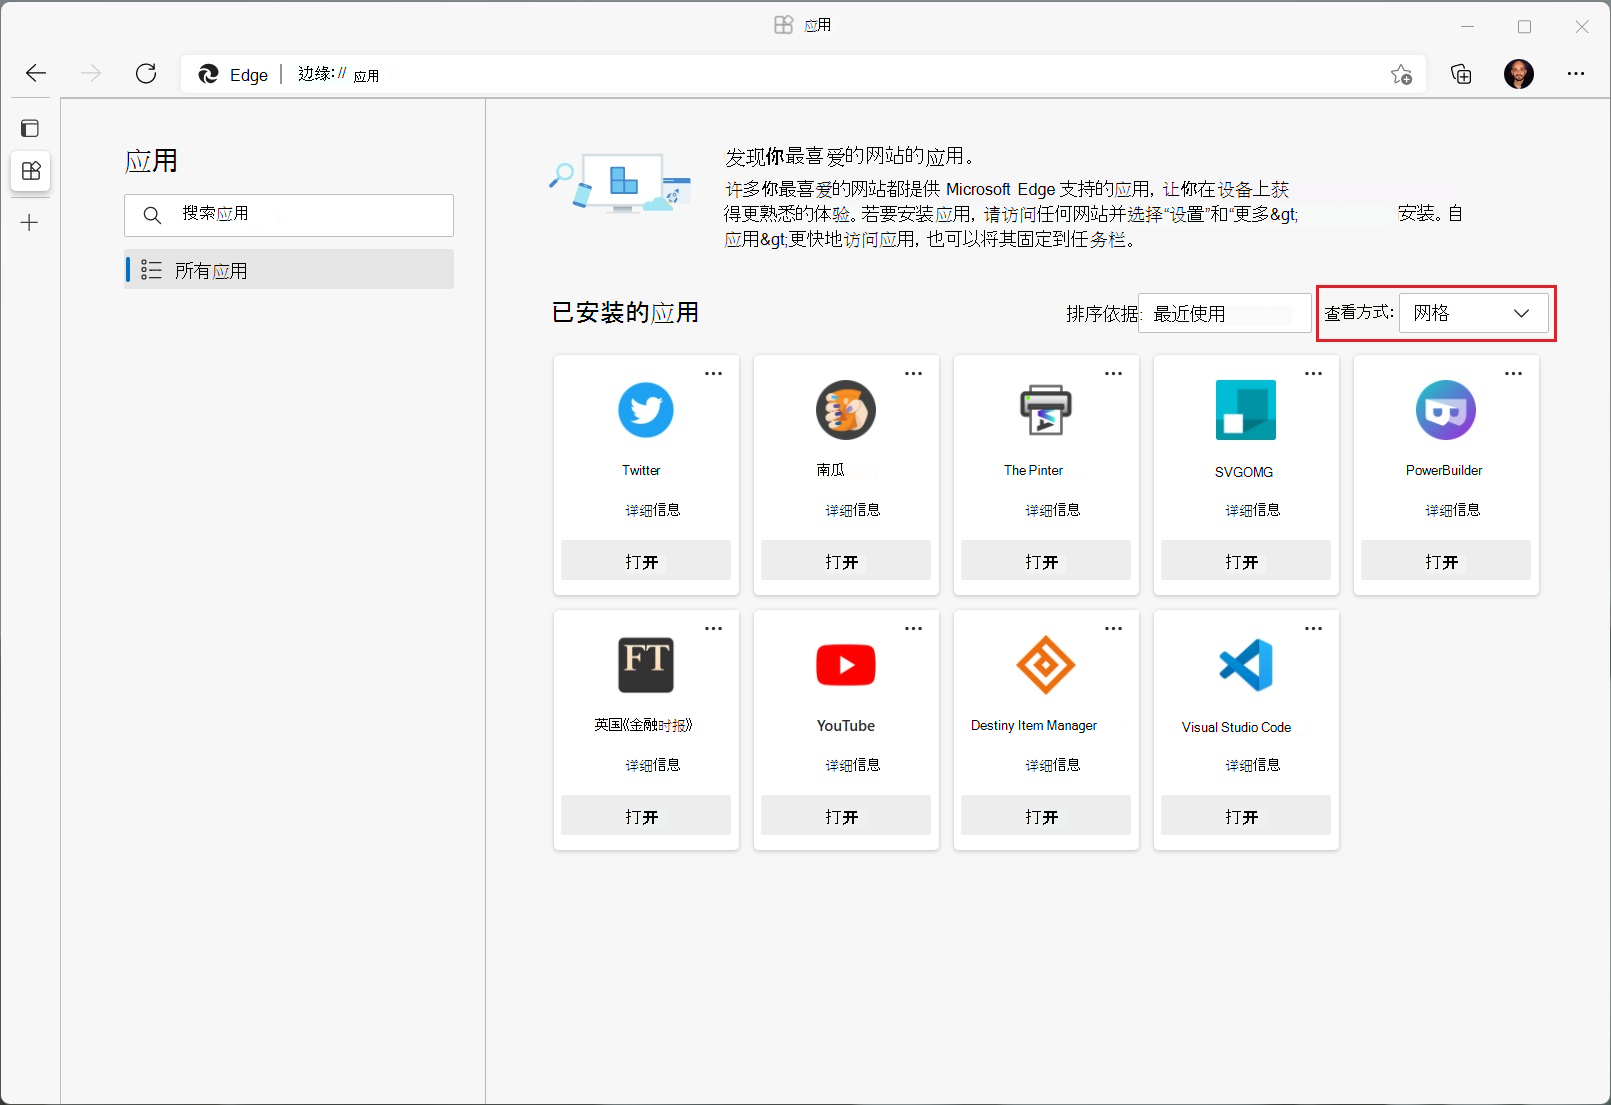This screenshot has height=1105, width=1611.
Task: View 详细信息 for Destiny Item Manager
Action: click(x=1053, y=765)
